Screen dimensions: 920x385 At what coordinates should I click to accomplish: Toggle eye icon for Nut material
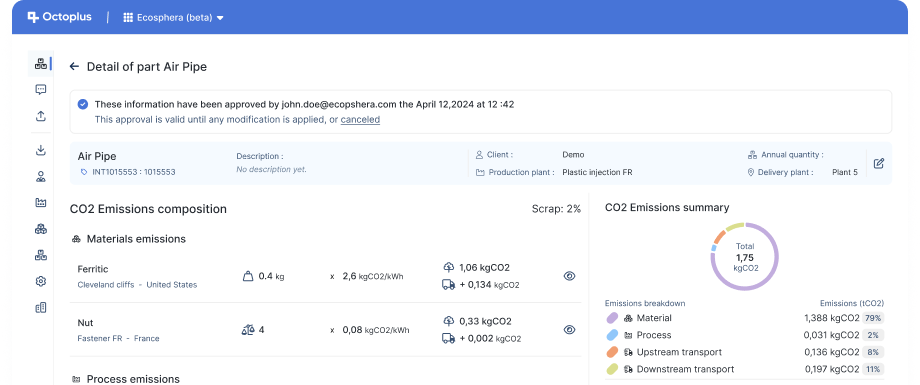pos(569,330)
